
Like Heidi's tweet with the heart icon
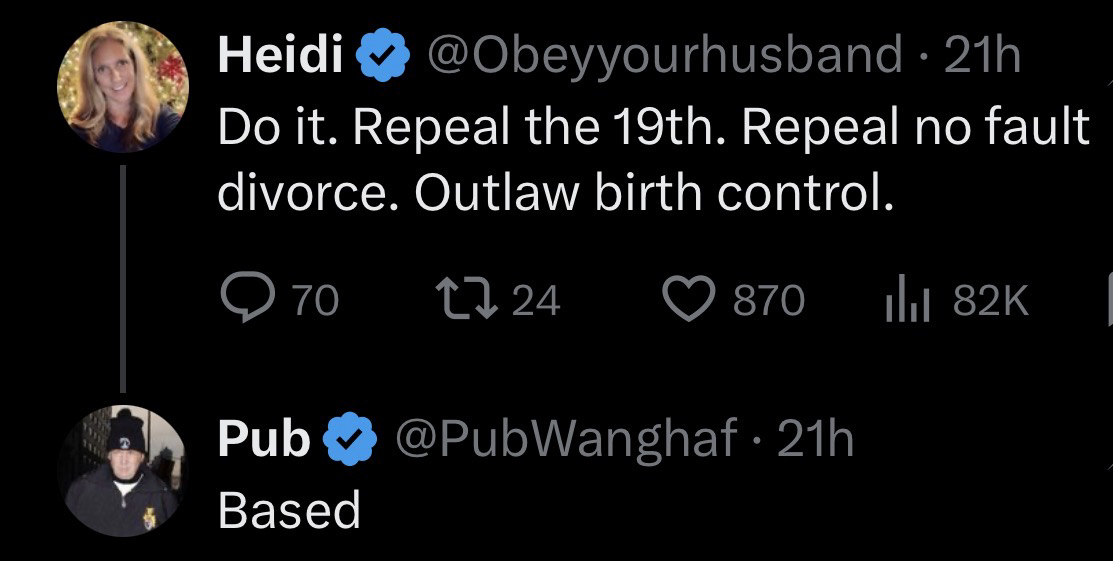tap(690, 299)
